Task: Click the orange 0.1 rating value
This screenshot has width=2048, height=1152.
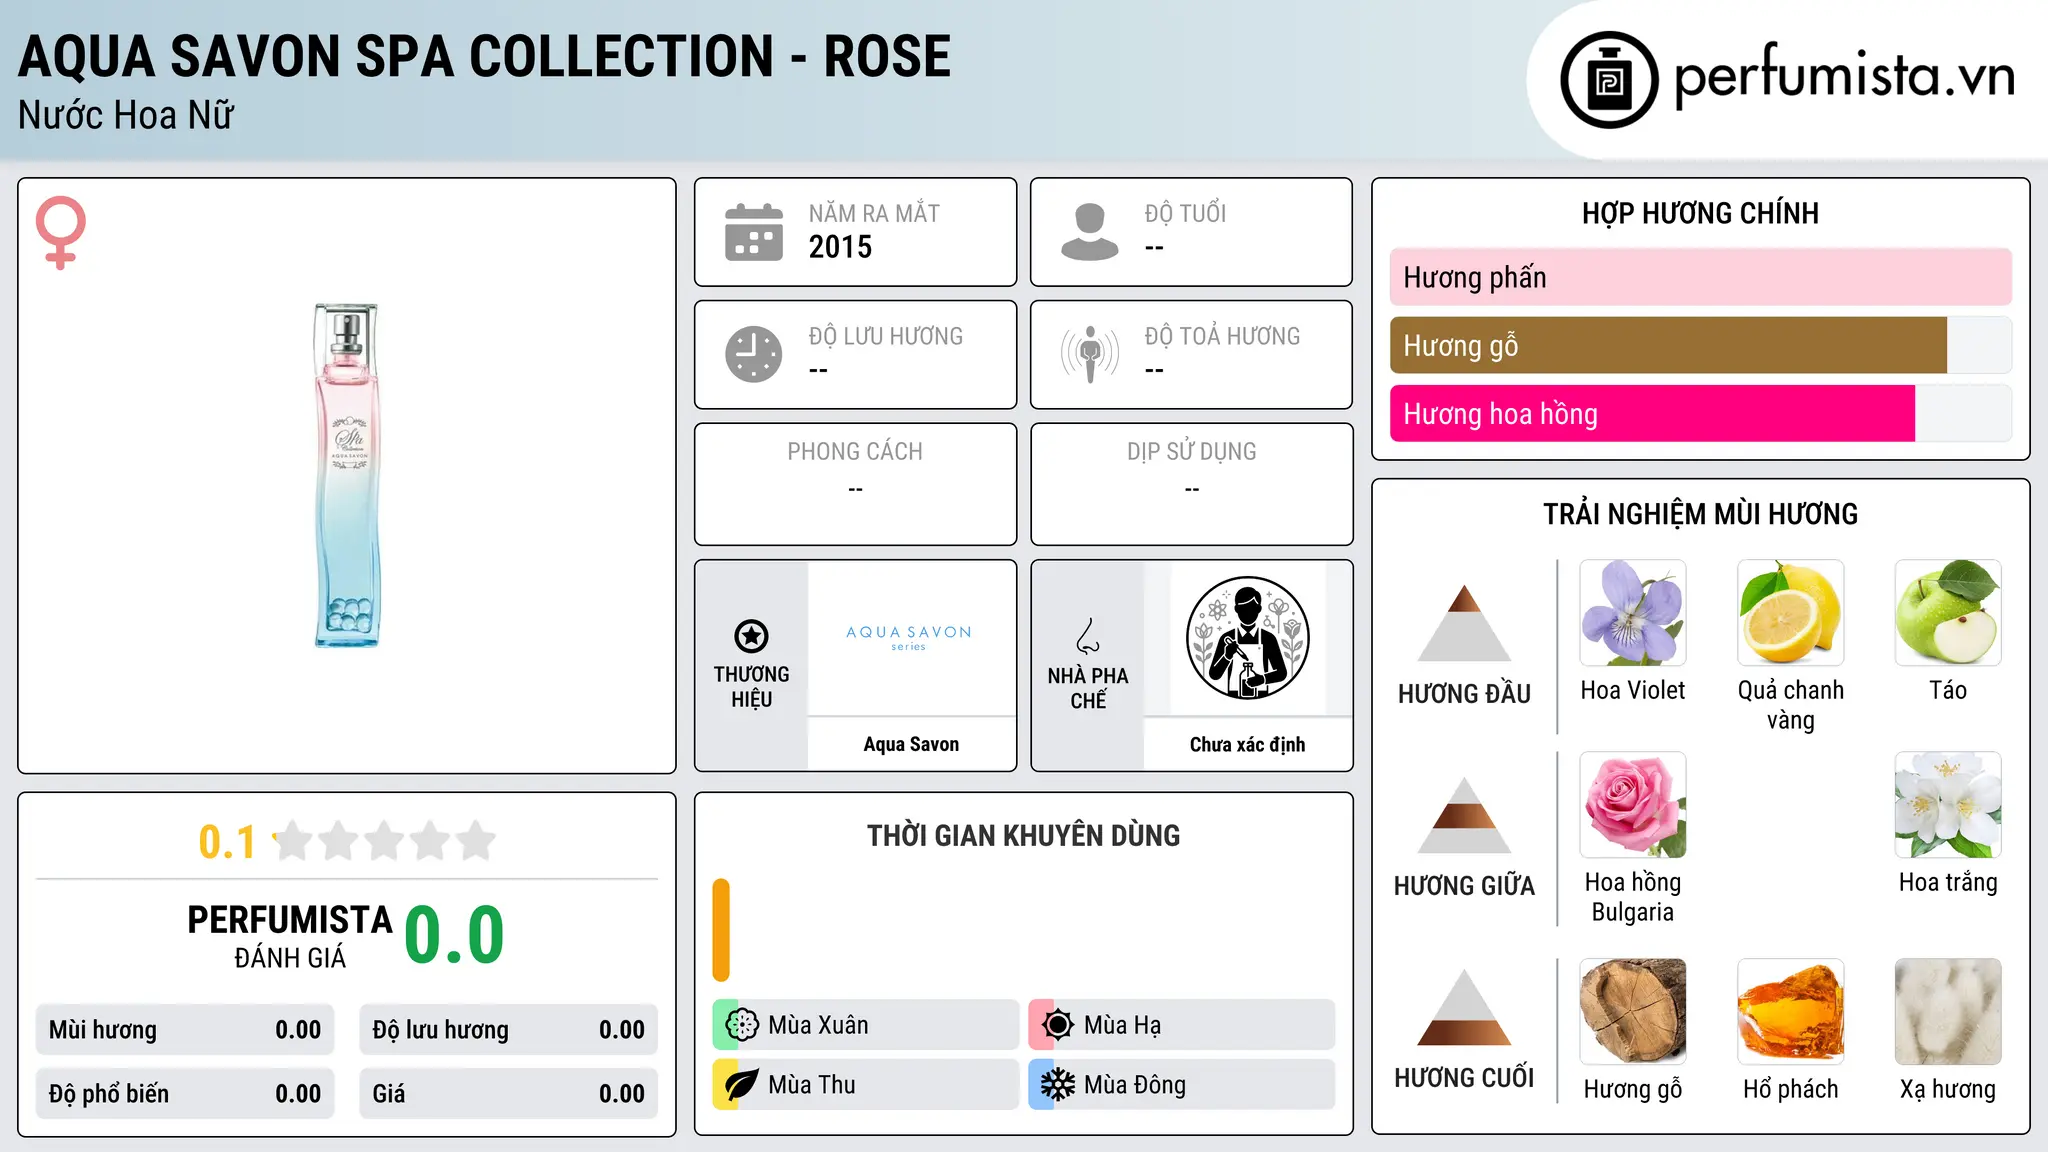Action: 227,842
